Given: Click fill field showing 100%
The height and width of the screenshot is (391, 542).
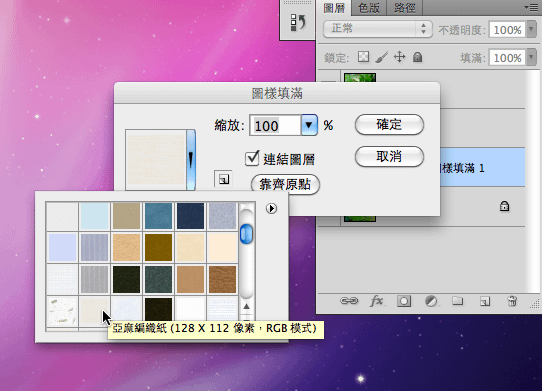Looking at the screenshot, I should coord(507,57).
